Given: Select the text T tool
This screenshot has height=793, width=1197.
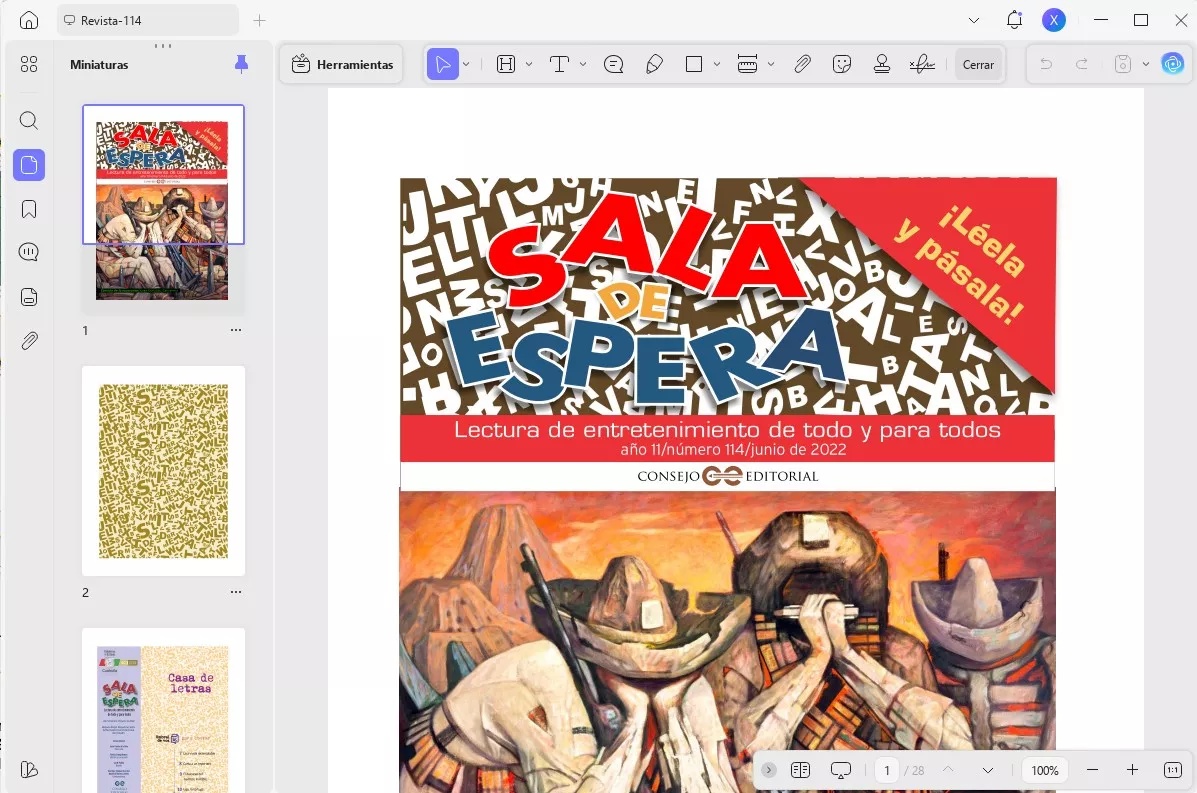Looking at the screenshot, I should point(560,65).
